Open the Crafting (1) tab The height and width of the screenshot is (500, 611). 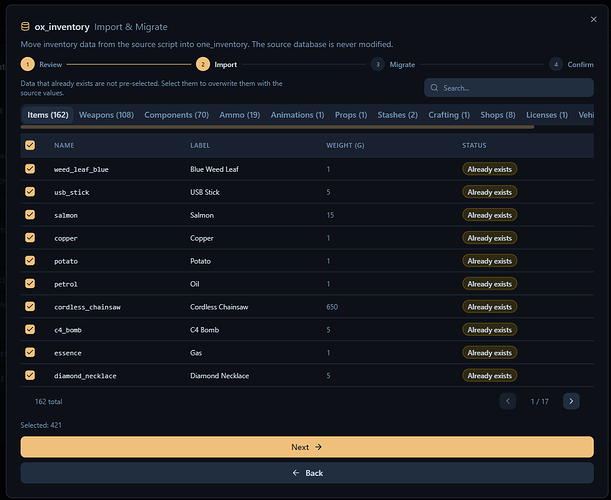point(449,115)
